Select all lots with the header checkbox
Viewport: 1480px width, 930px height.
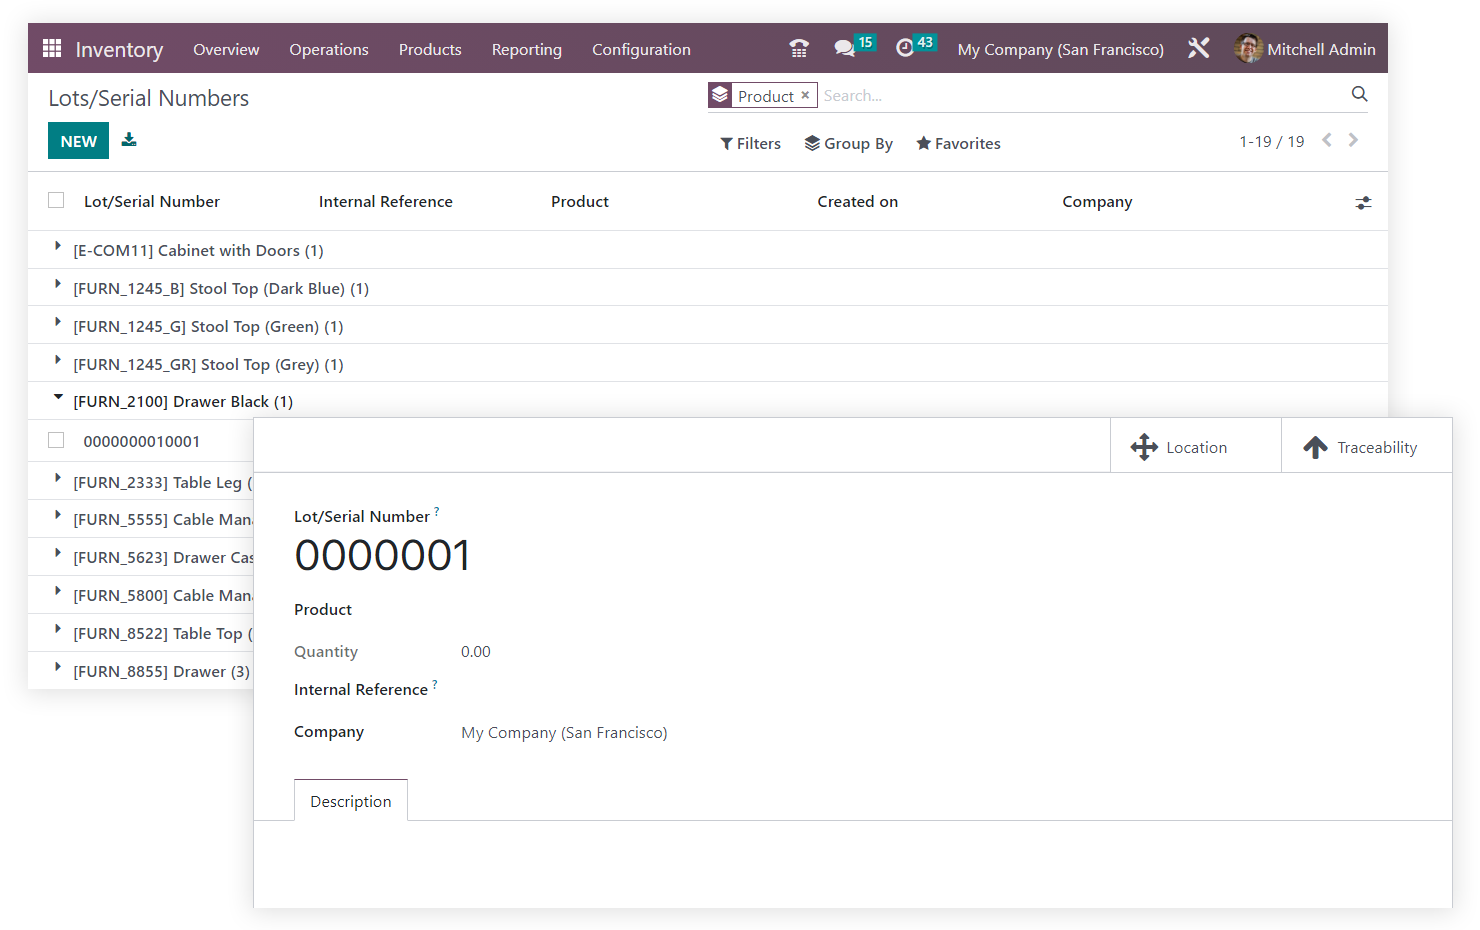click(x=55, y=200)
